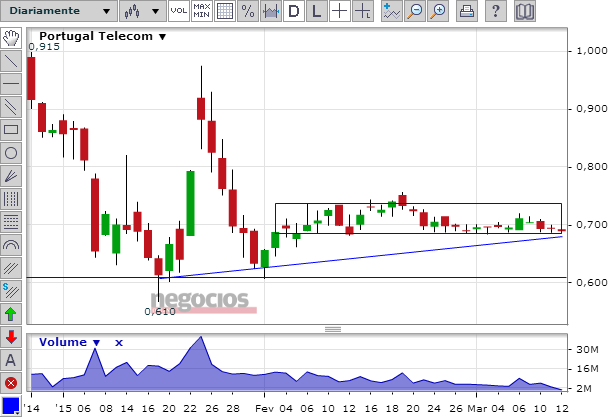The height and width of the screenshot is (420, 609).
Task: Click the 0,600 price axis label
Action: click(592, 282)
